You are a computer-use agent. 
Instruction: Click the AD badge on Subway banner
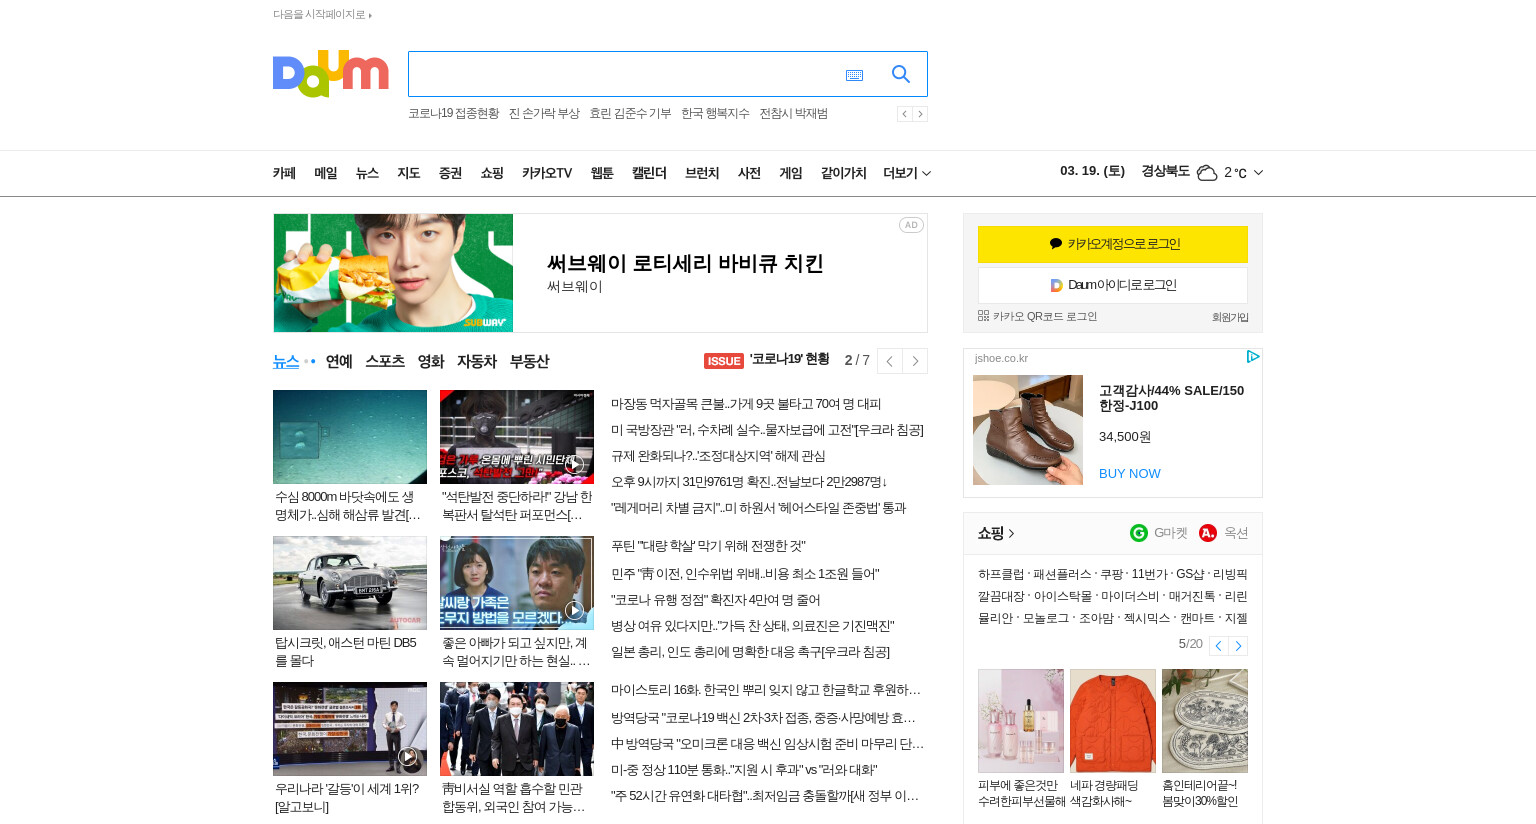coord(911,225)
